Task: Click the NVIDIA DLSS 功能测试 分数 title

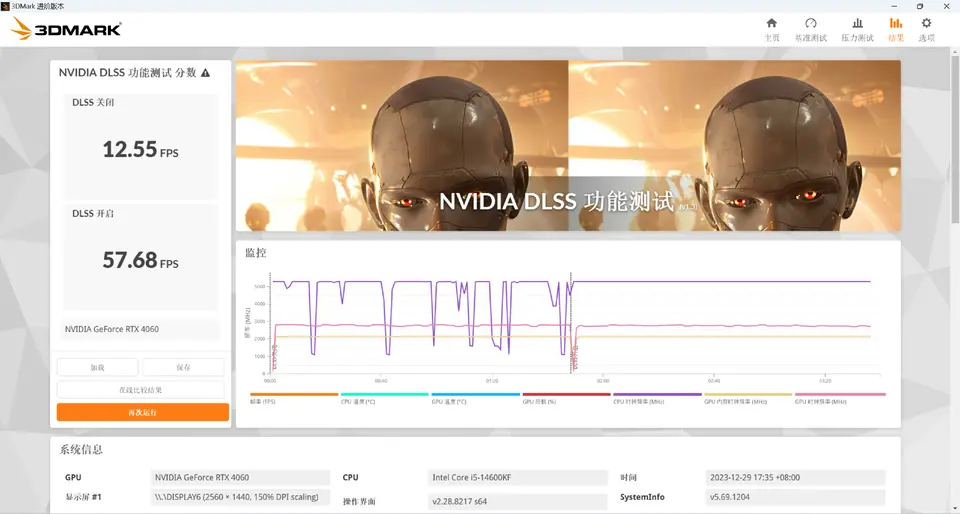Action: 127,72
